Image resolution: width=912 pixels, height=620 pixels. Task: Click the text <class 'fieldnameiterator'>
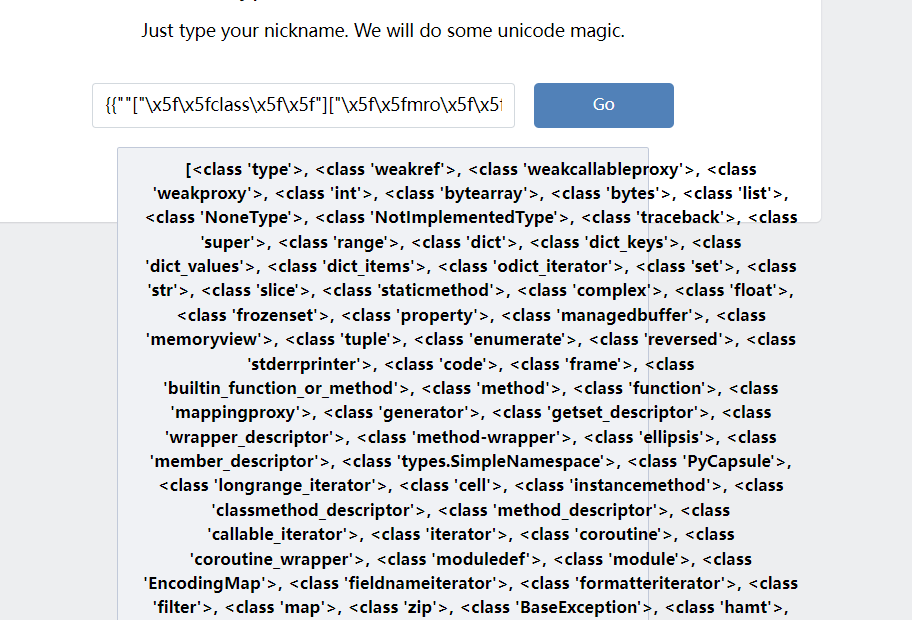coord(398,583)
